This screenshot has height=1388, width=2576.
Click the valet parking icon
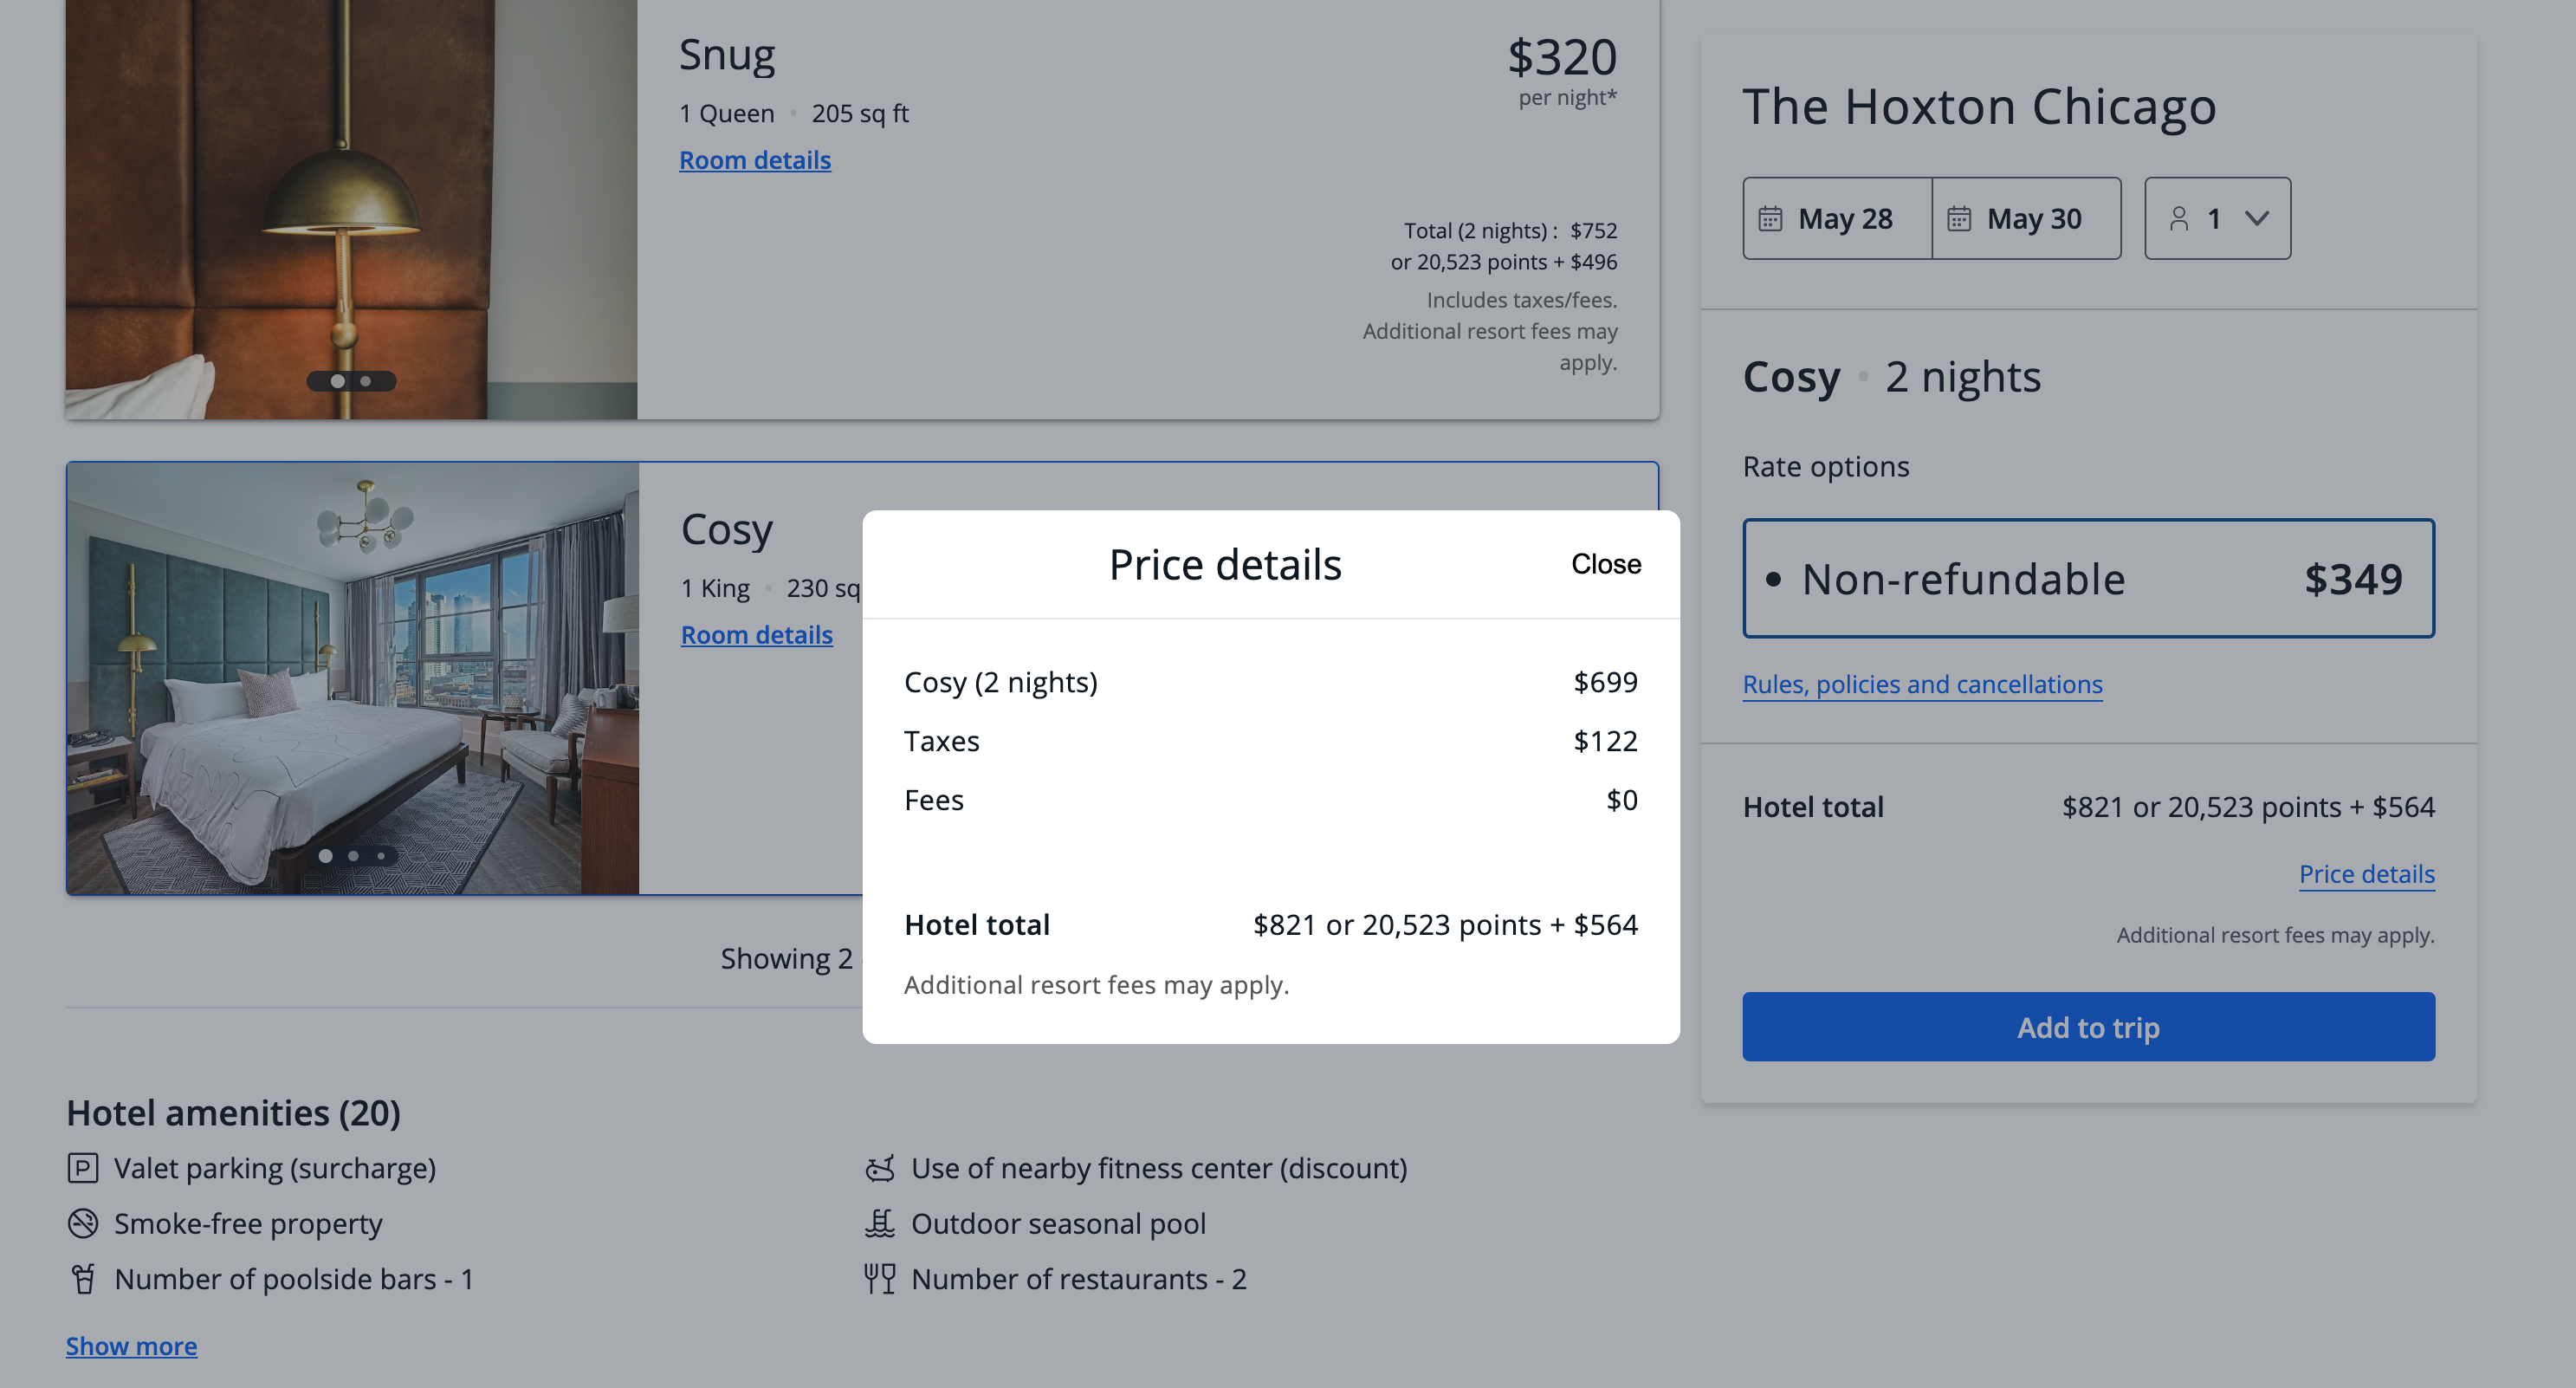(83, 1168)
